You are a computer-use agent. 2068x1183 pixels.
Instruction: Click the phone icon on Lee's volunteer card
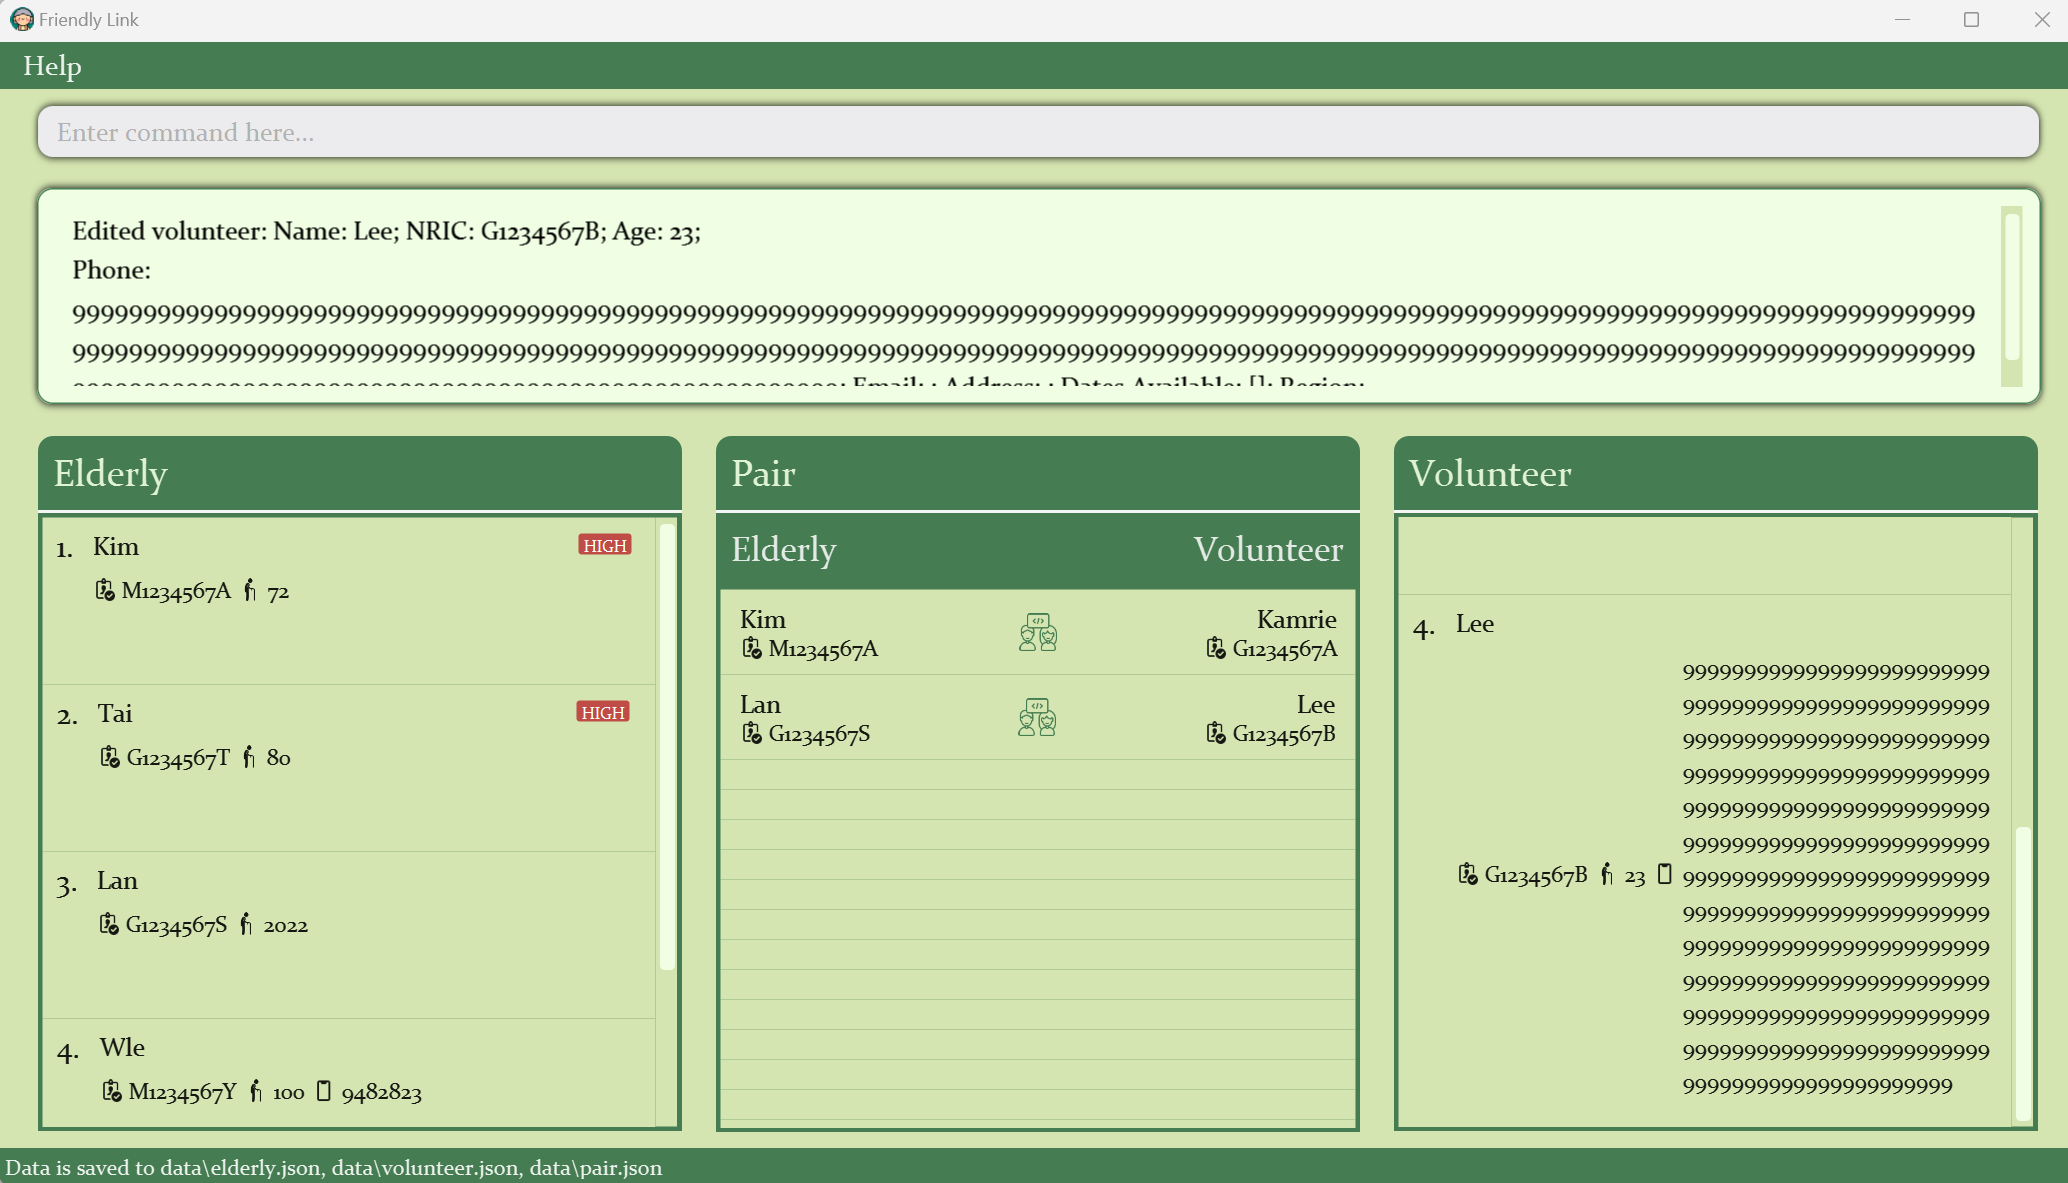[x=1664, y=874]
